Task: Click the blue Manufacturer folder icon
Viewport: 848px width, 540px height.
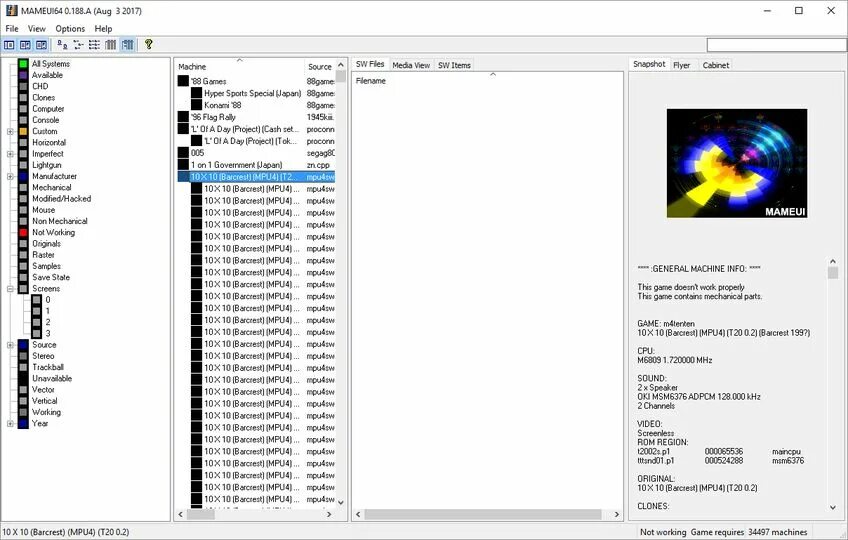Action: tap(23, 176)
